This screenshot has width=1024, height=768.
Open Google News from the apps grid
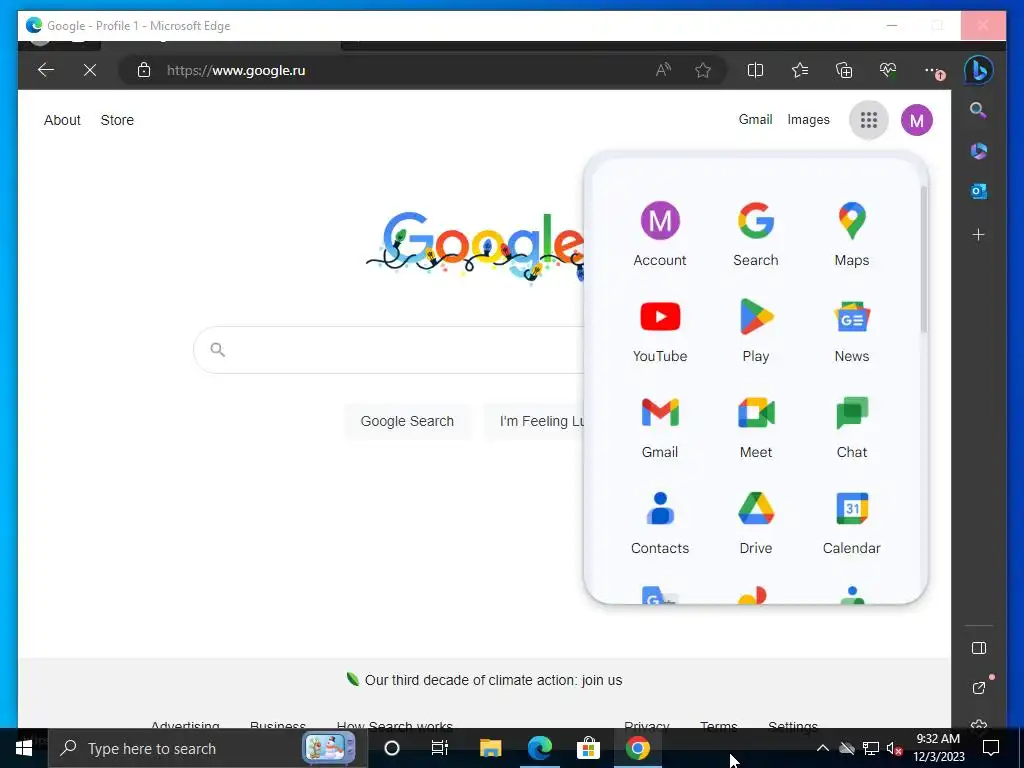click(852, 330)
